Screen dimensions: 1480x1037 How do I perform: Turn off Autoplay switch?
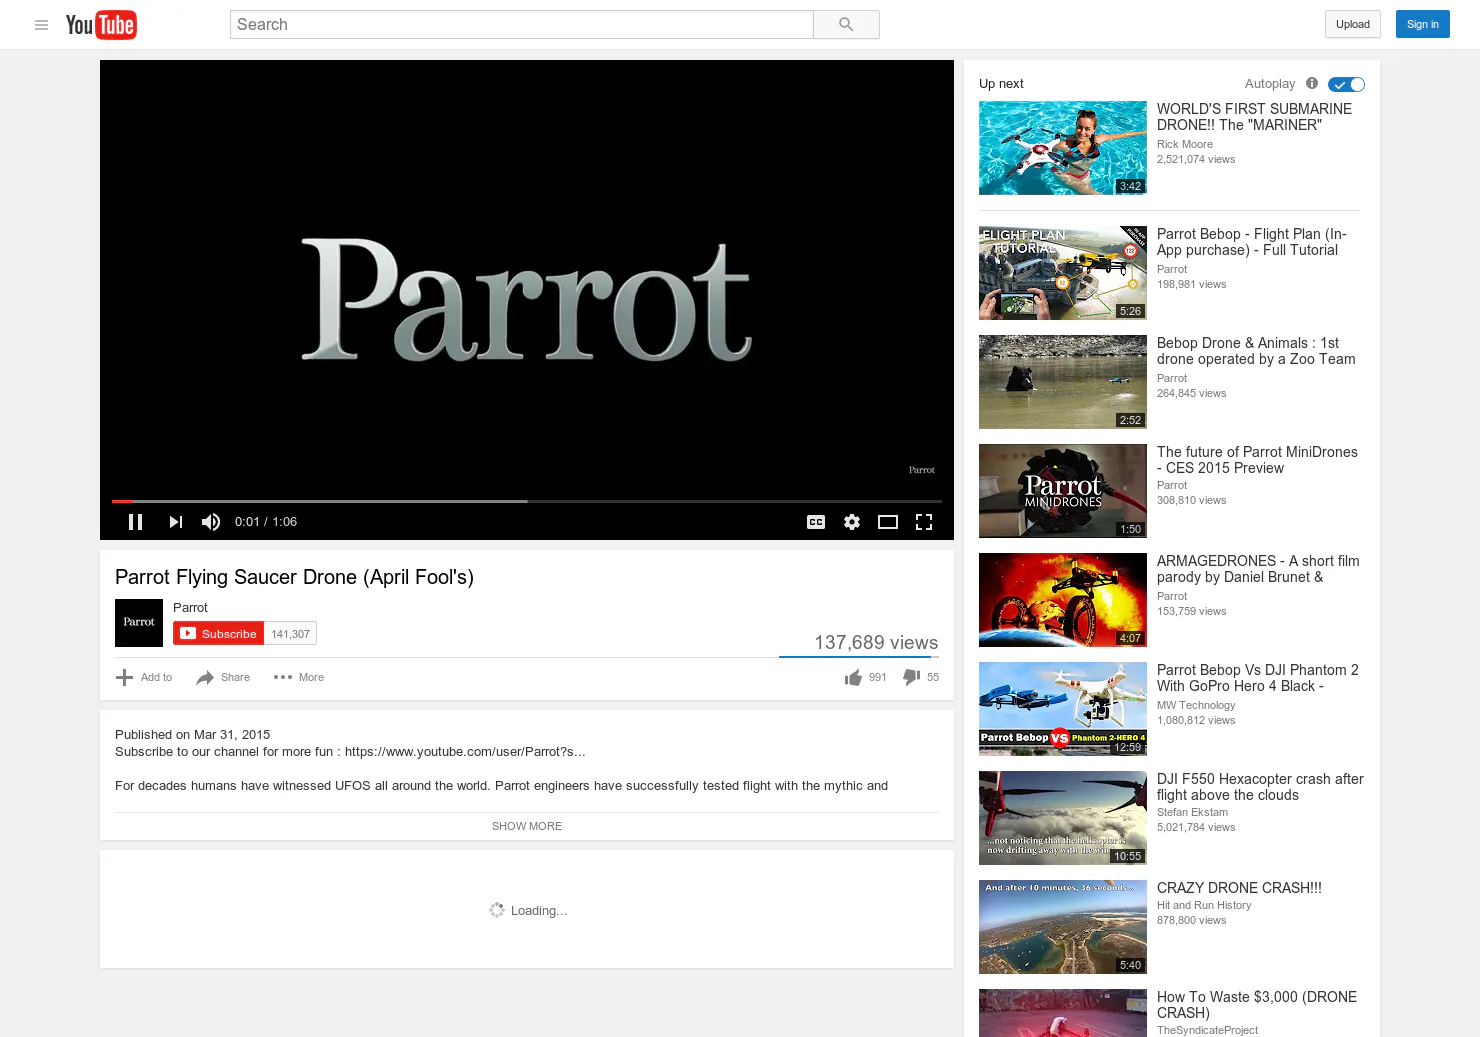tap(1346, 85)
